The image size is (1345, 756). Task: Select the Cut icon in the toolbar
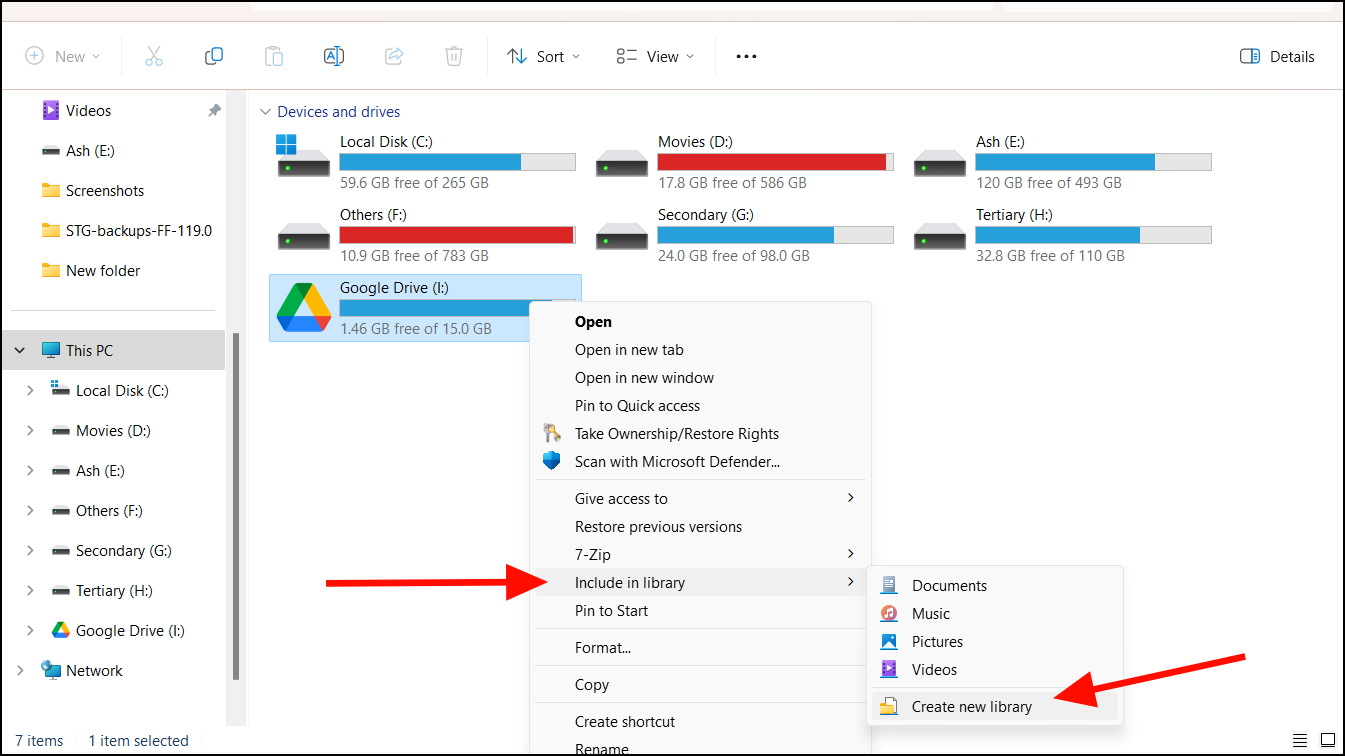pyautogui.click(x=154, y=56)
